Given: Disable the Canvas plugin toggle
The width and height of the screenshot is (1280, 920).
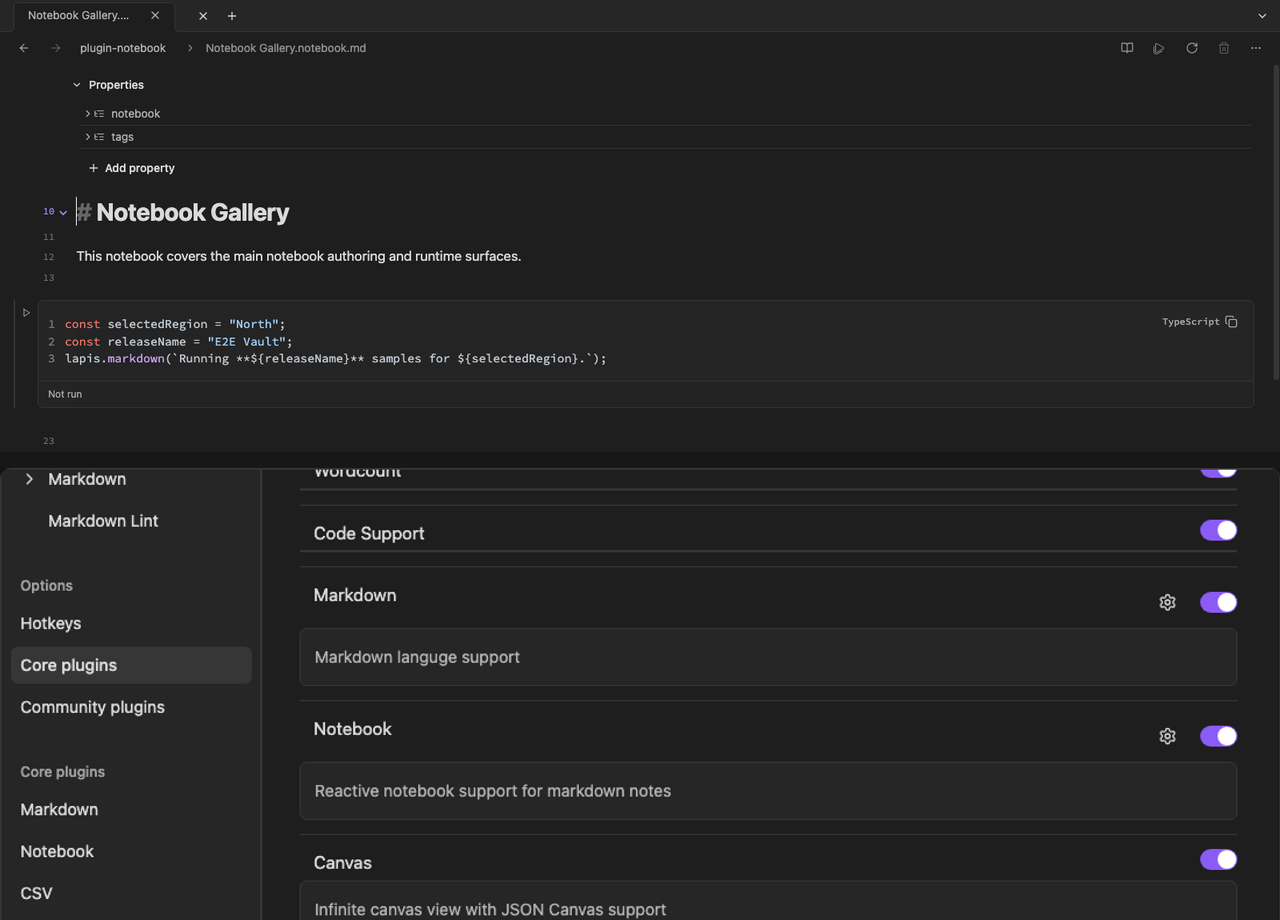Looking at the screenshot, I should tap(1218, 859).
